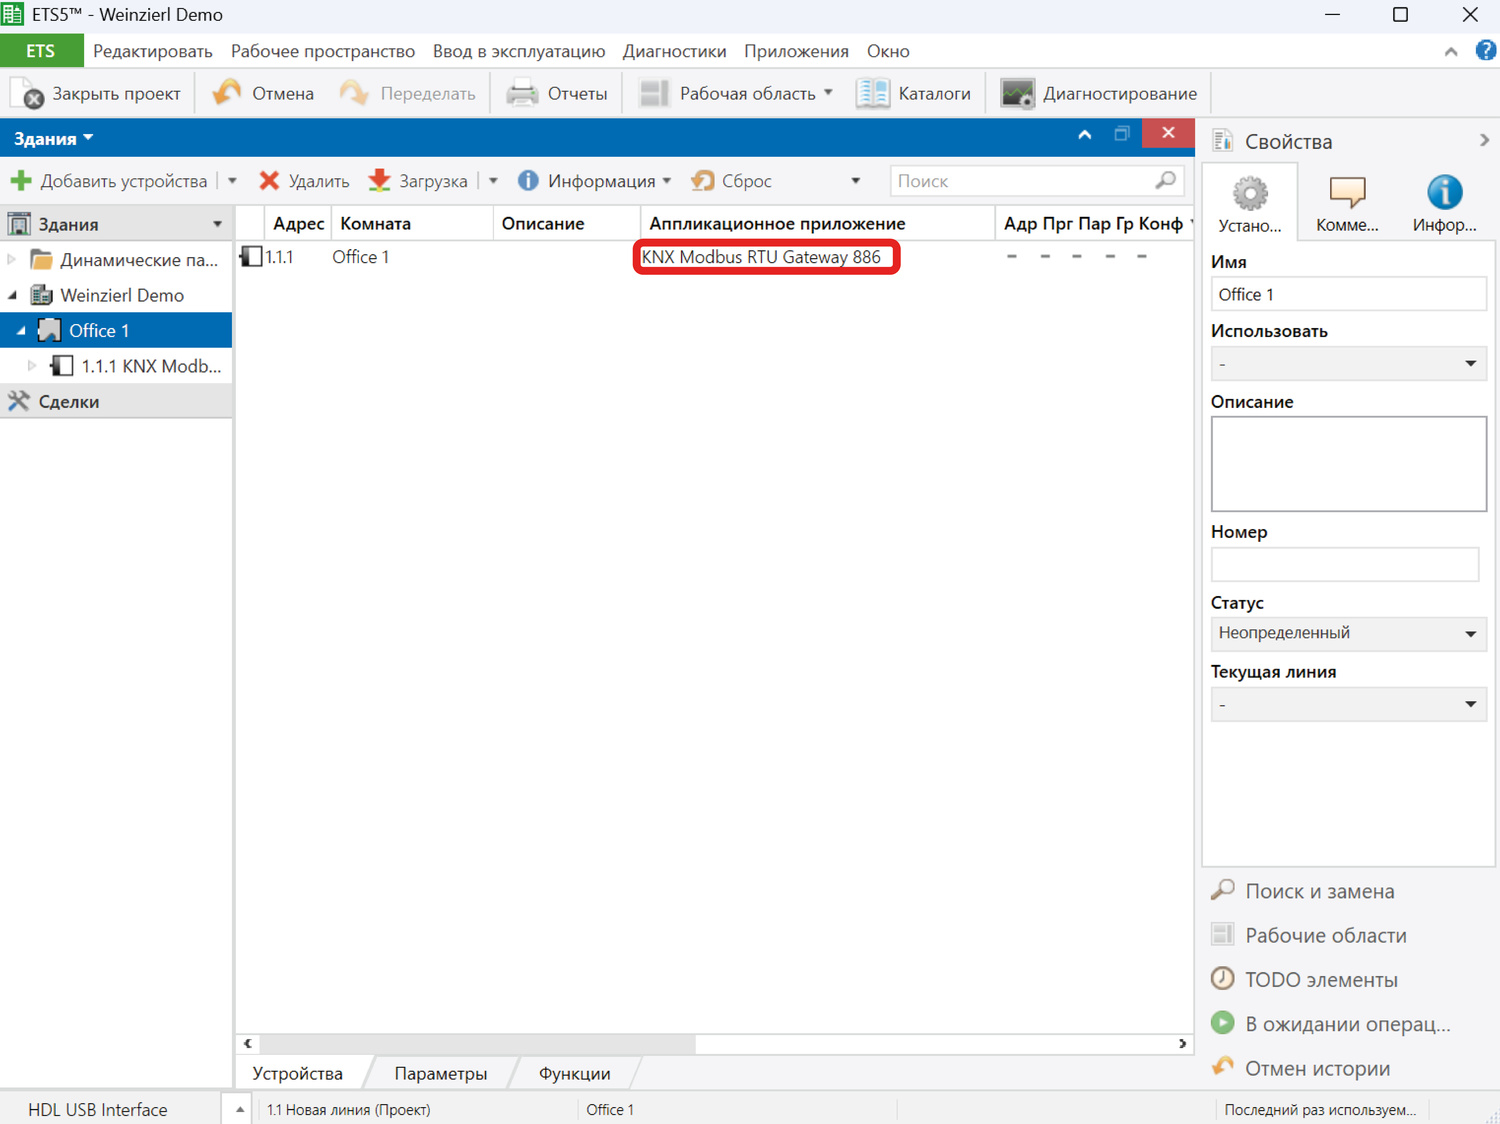Viewport: 1500px width, 1124px height.
Task: Click the Undo (Отмена) arrow icon
Action: (227, 93)
